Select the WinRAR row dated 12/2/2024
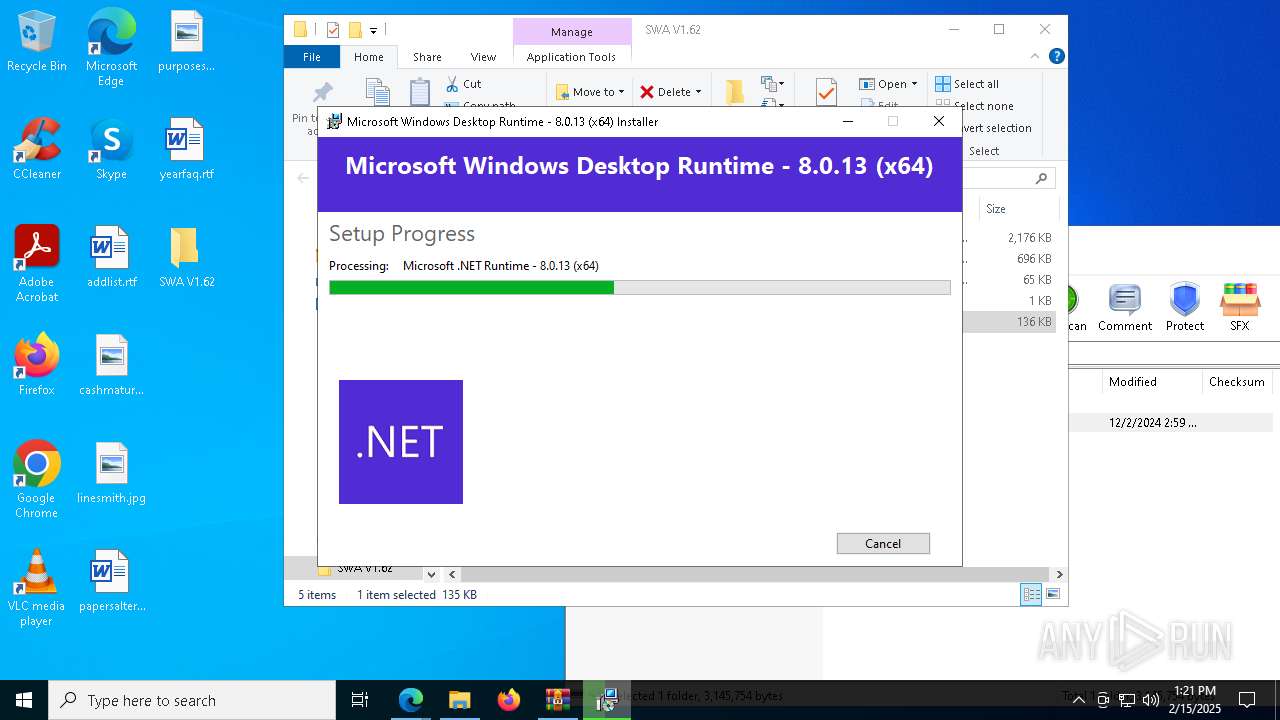This screenshot has height=720, width=1280. point(1171,423)
